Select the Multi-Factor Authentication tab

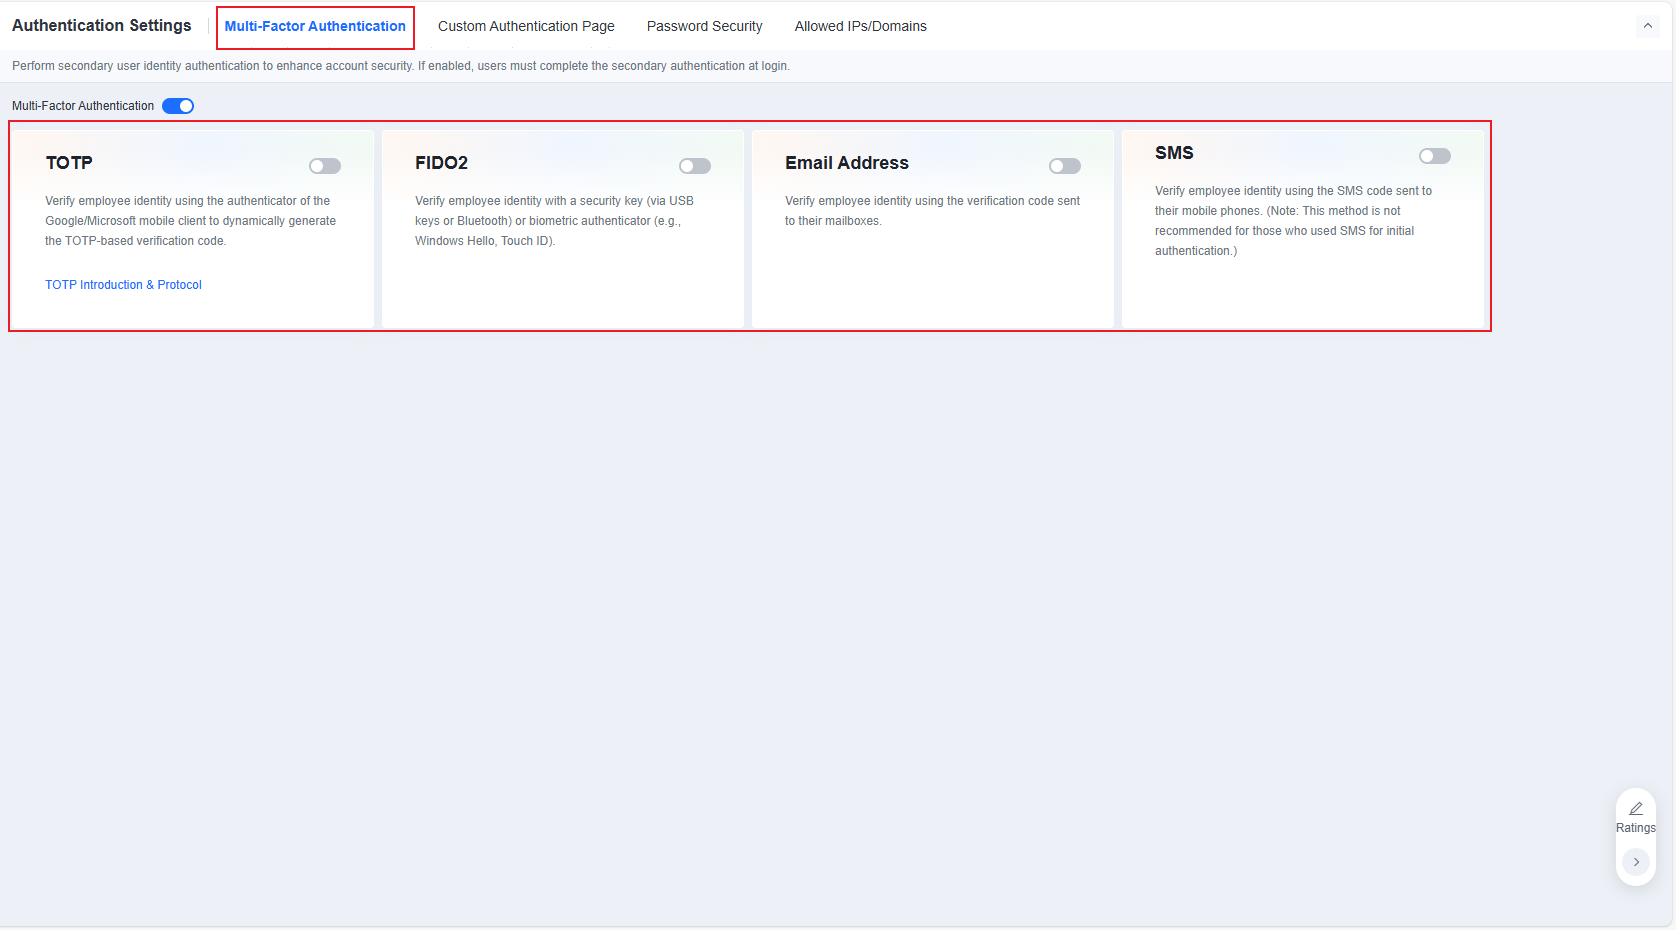click(x=315, y=26)
